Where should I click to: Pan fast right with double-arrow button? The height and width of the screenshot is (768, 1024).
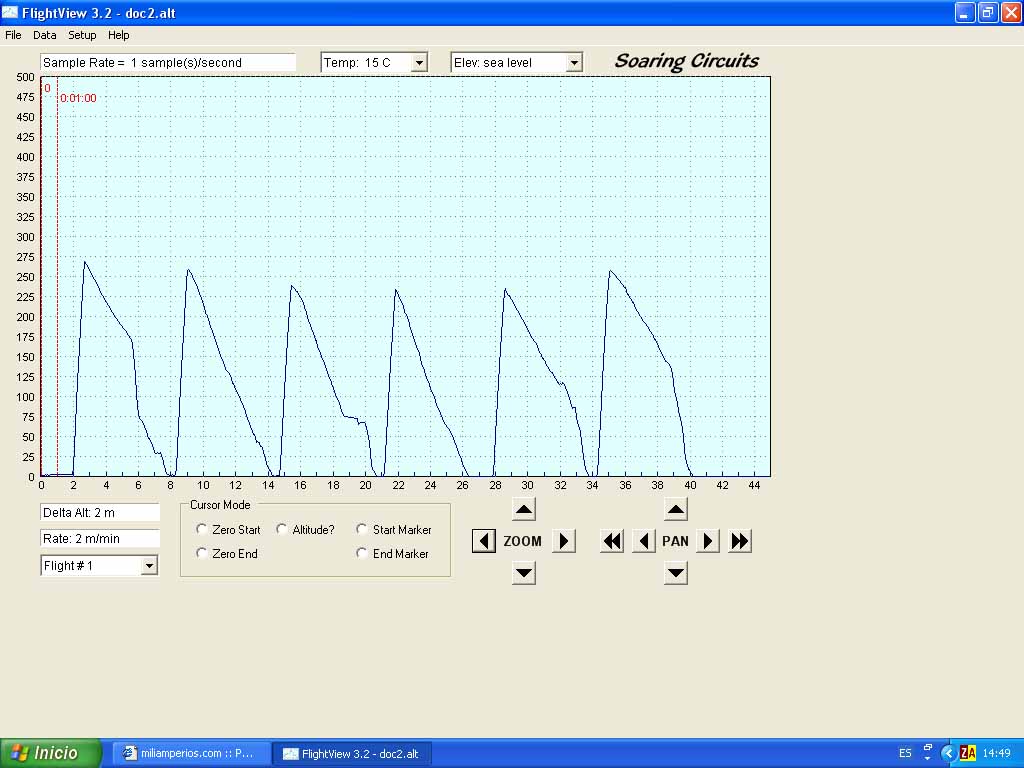pos(740,541)
